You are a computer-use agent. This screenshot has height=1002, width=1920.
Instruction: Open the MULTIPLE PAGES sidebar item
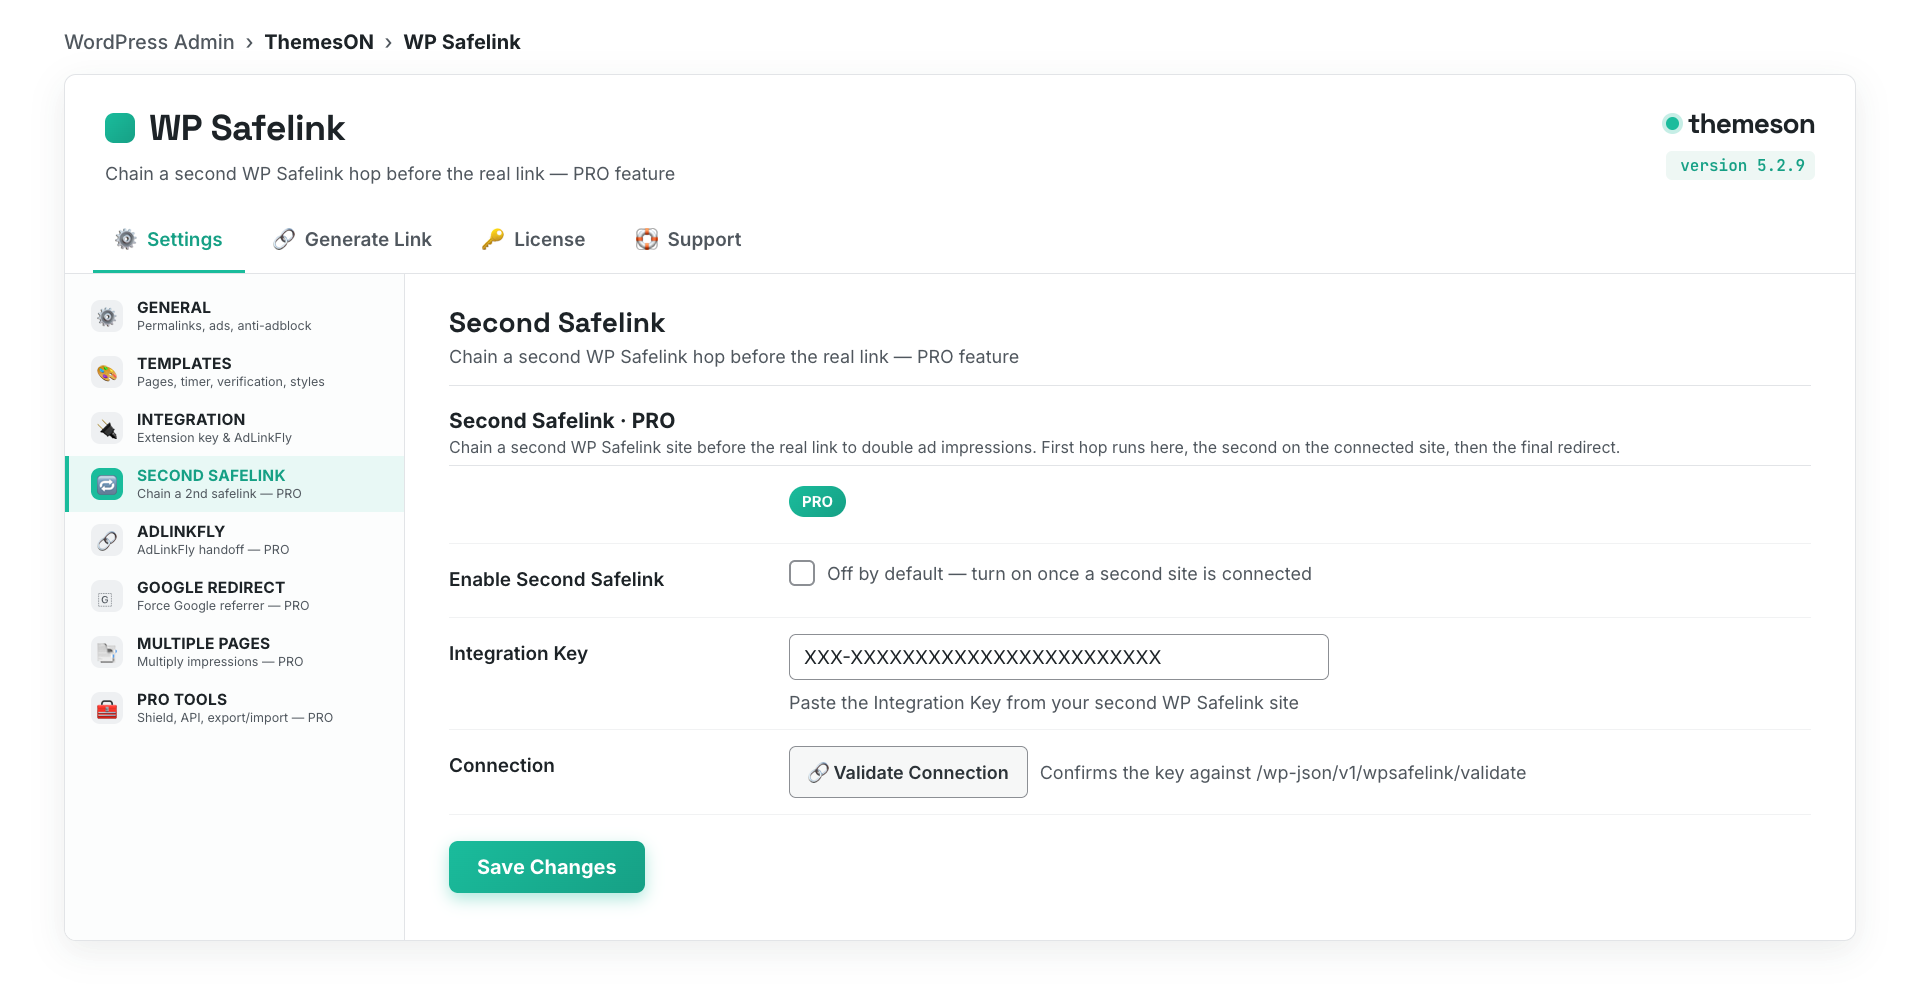click(x=235, y=652)
